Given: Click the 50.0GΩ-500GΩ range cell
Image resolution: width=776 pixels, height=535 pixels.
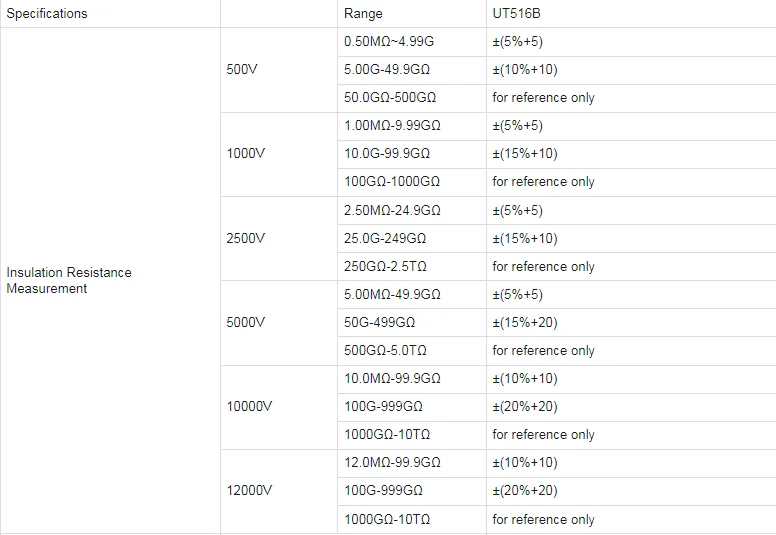Looking at the screenshot, I should click(390, 98).
